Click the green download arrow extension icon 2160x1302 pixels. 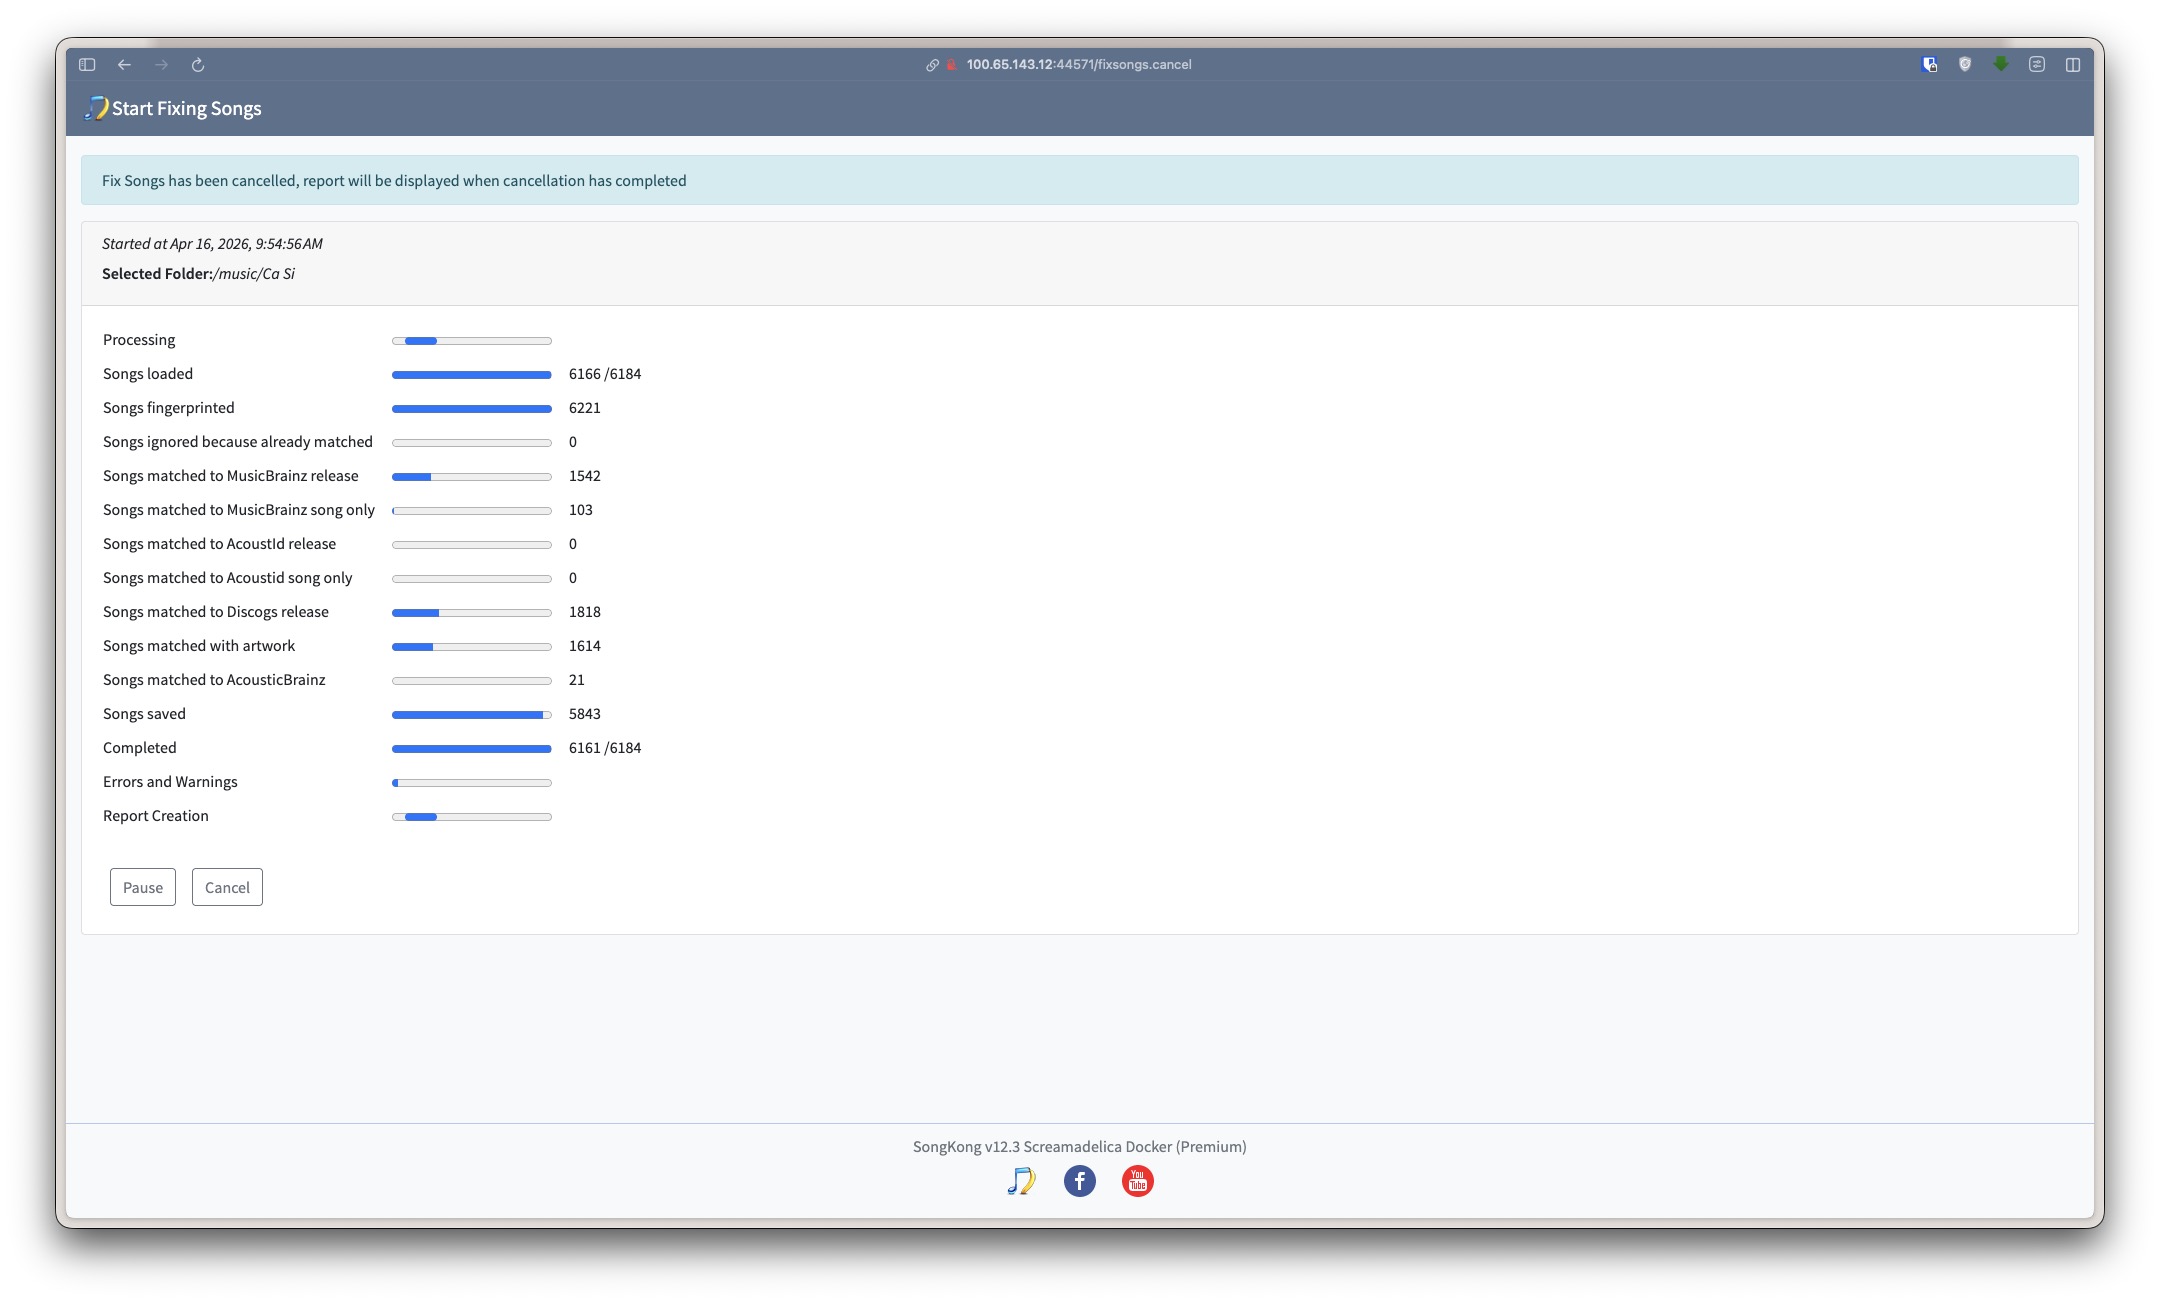tap(2001, 64)
